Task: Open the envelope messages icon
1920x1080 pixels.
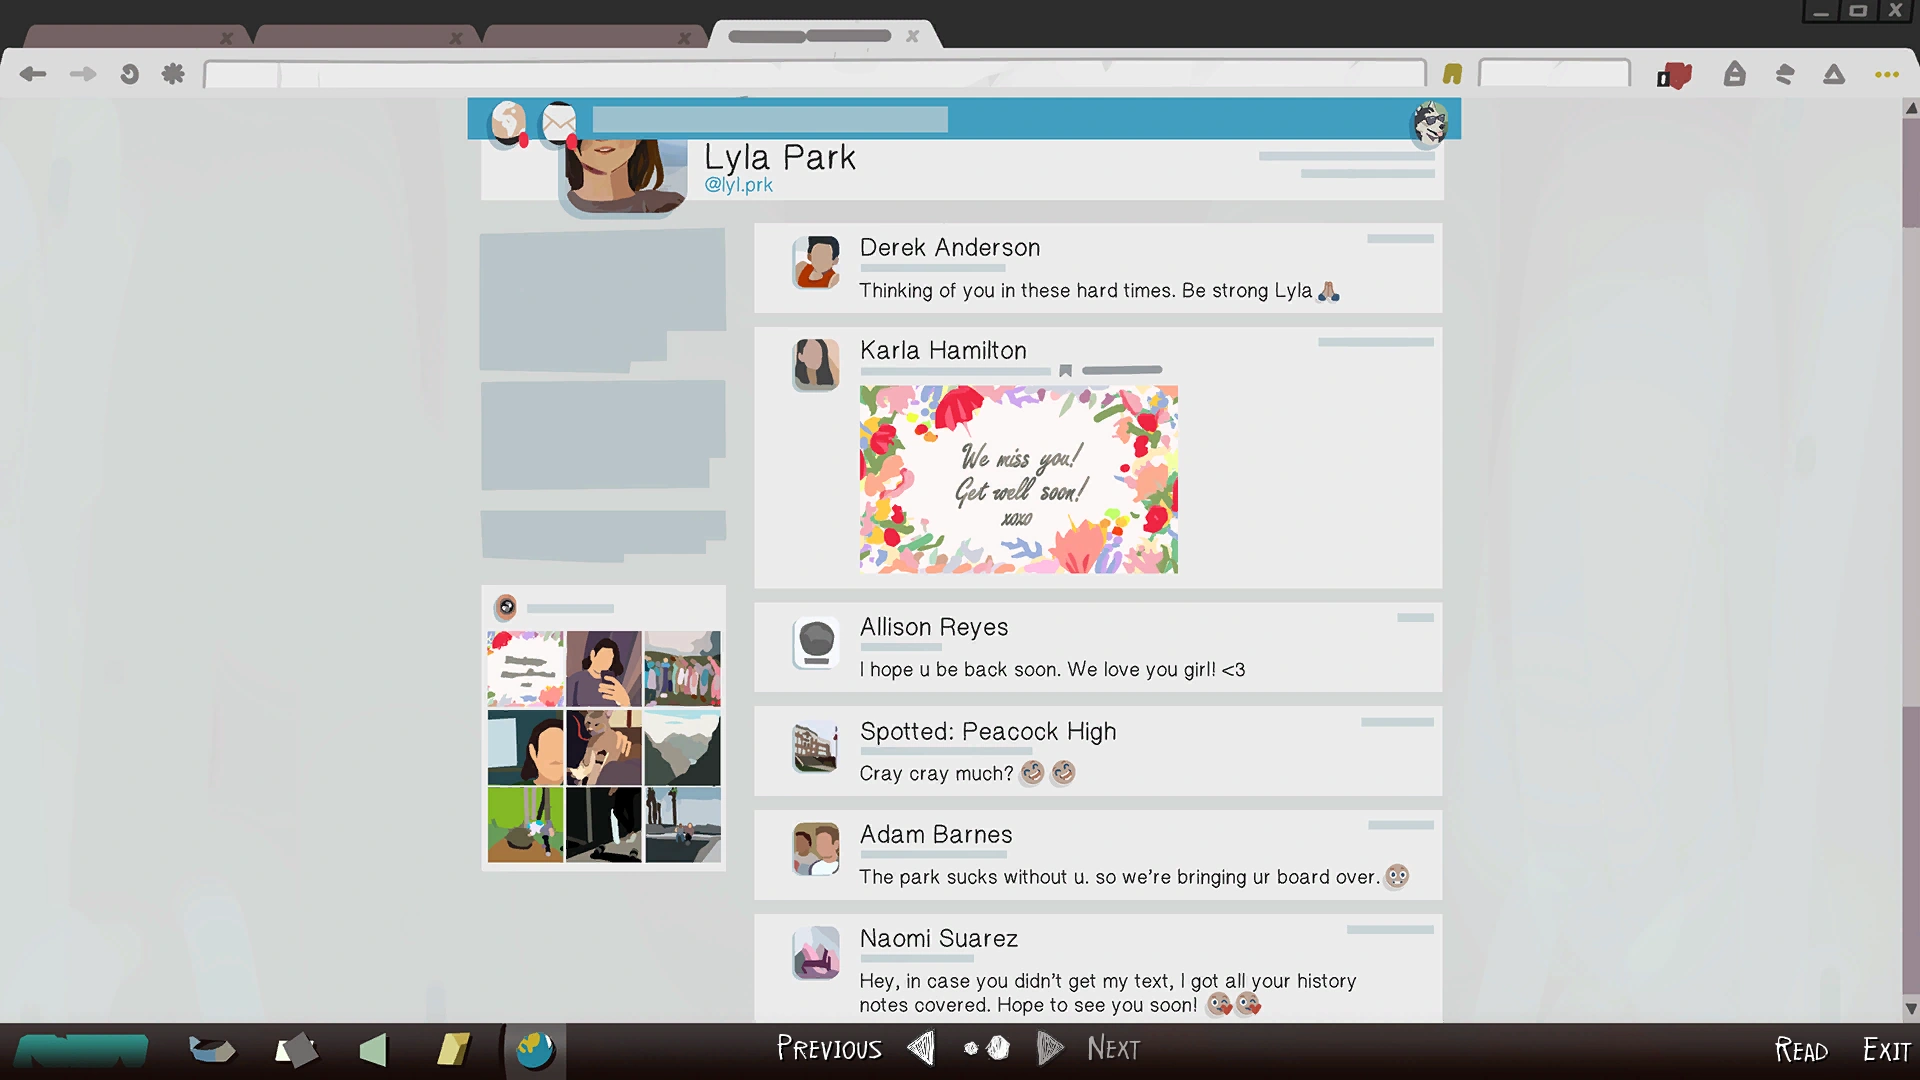Action: coord(559,123)
